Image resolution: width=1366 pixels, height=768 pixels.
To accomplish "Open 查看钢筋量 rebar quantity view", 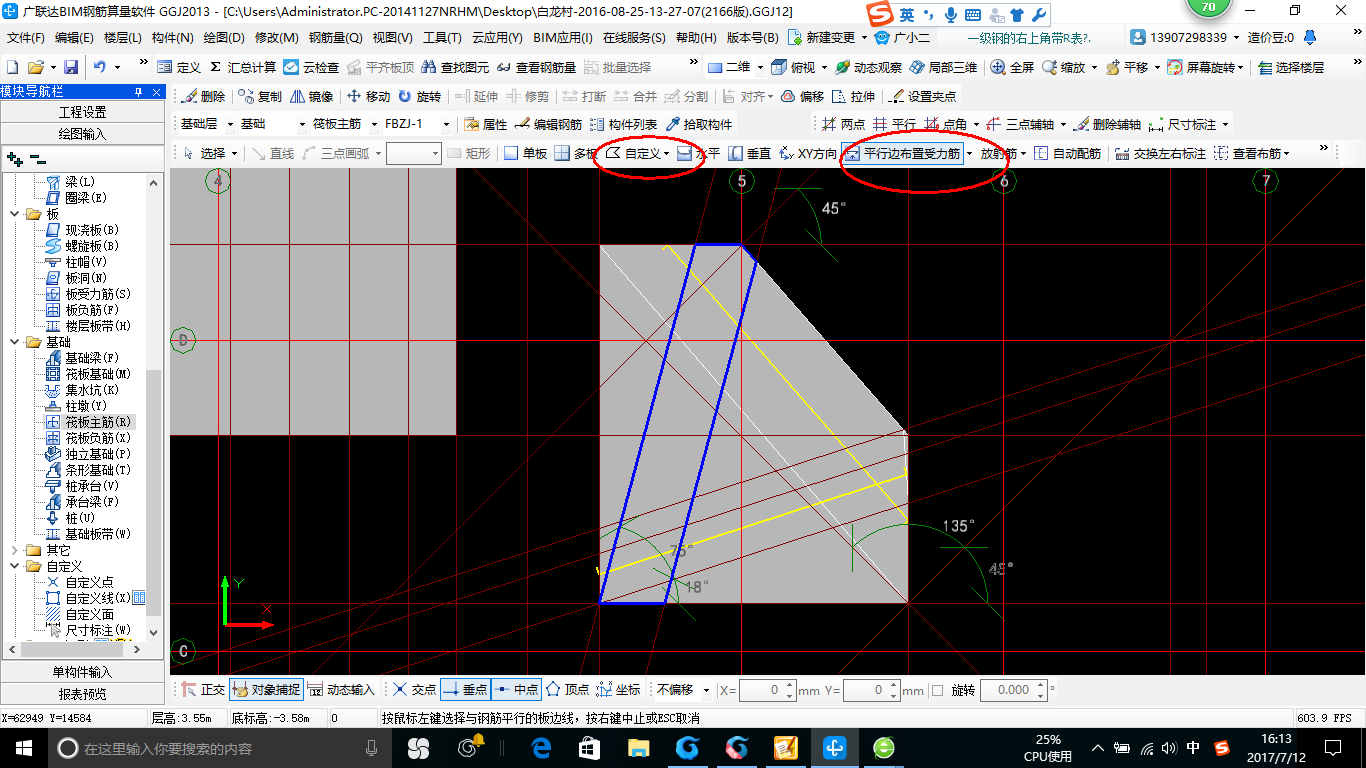I will point(537,67).
